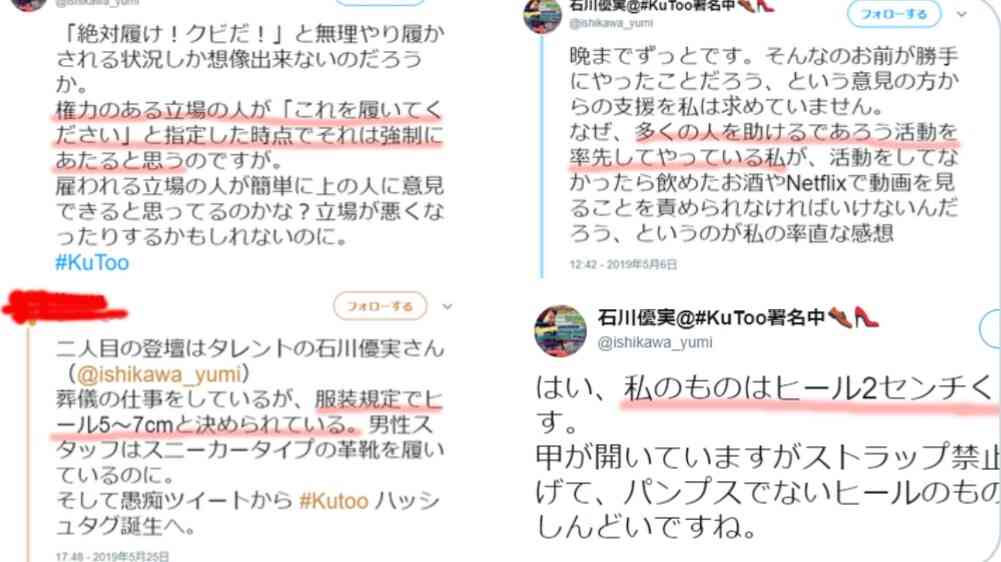1001x562 pixels.
Task: Click the @ishikawa_yumi handle under the bottom-right name
Action: tap(655, 343)
